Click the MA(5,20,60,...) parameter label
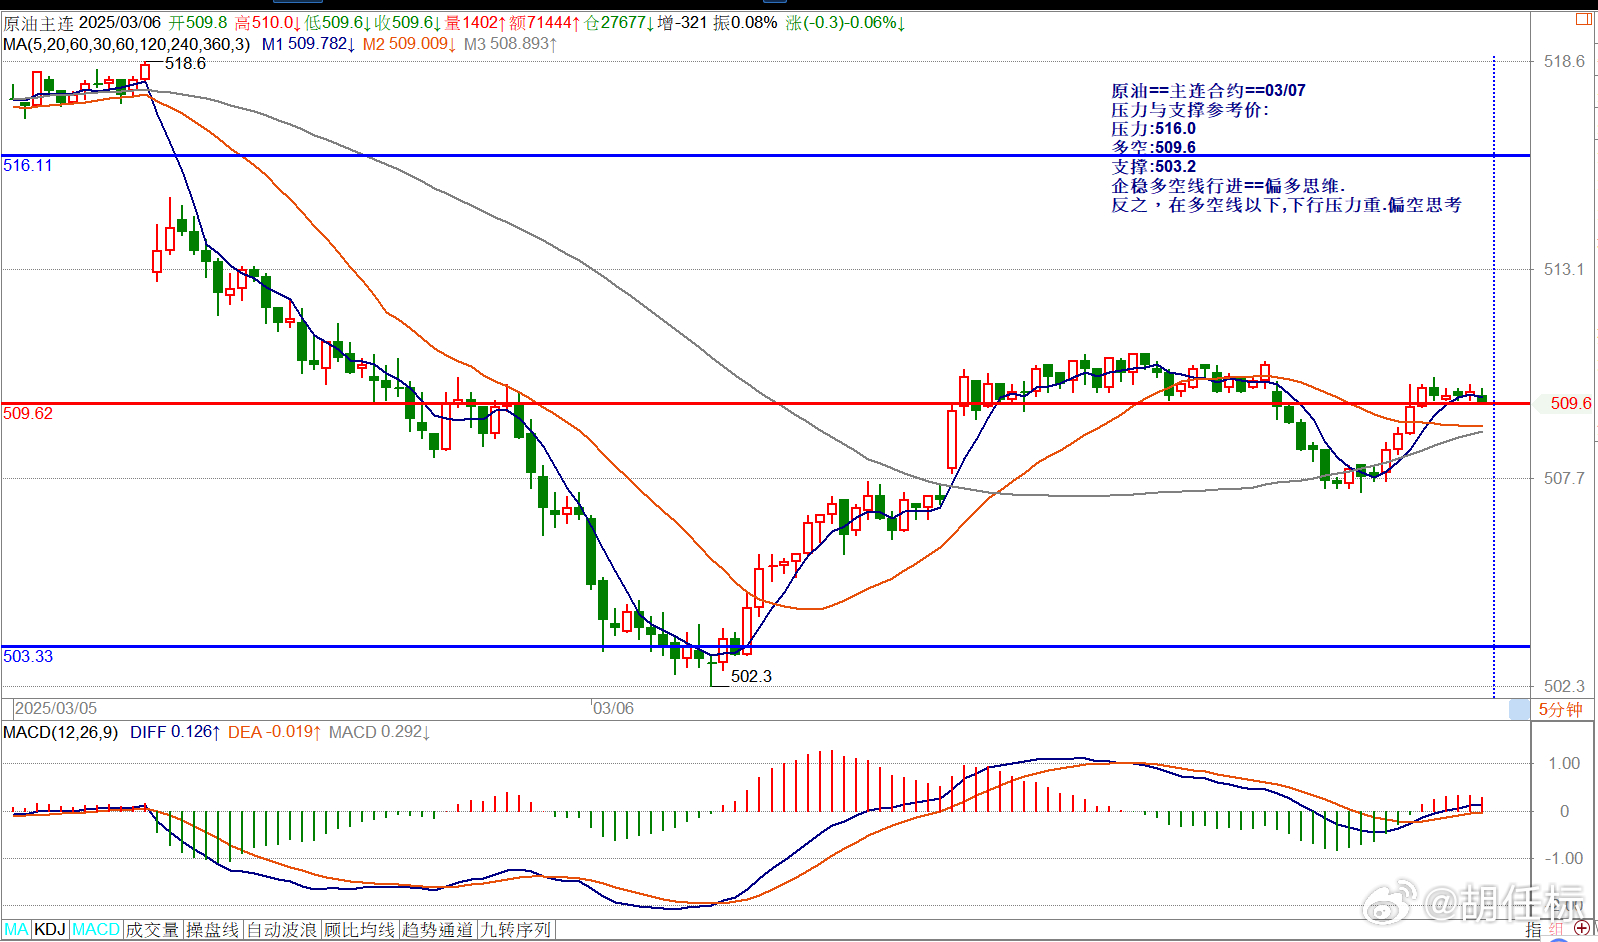1598x942 pixels. (126, 44)
